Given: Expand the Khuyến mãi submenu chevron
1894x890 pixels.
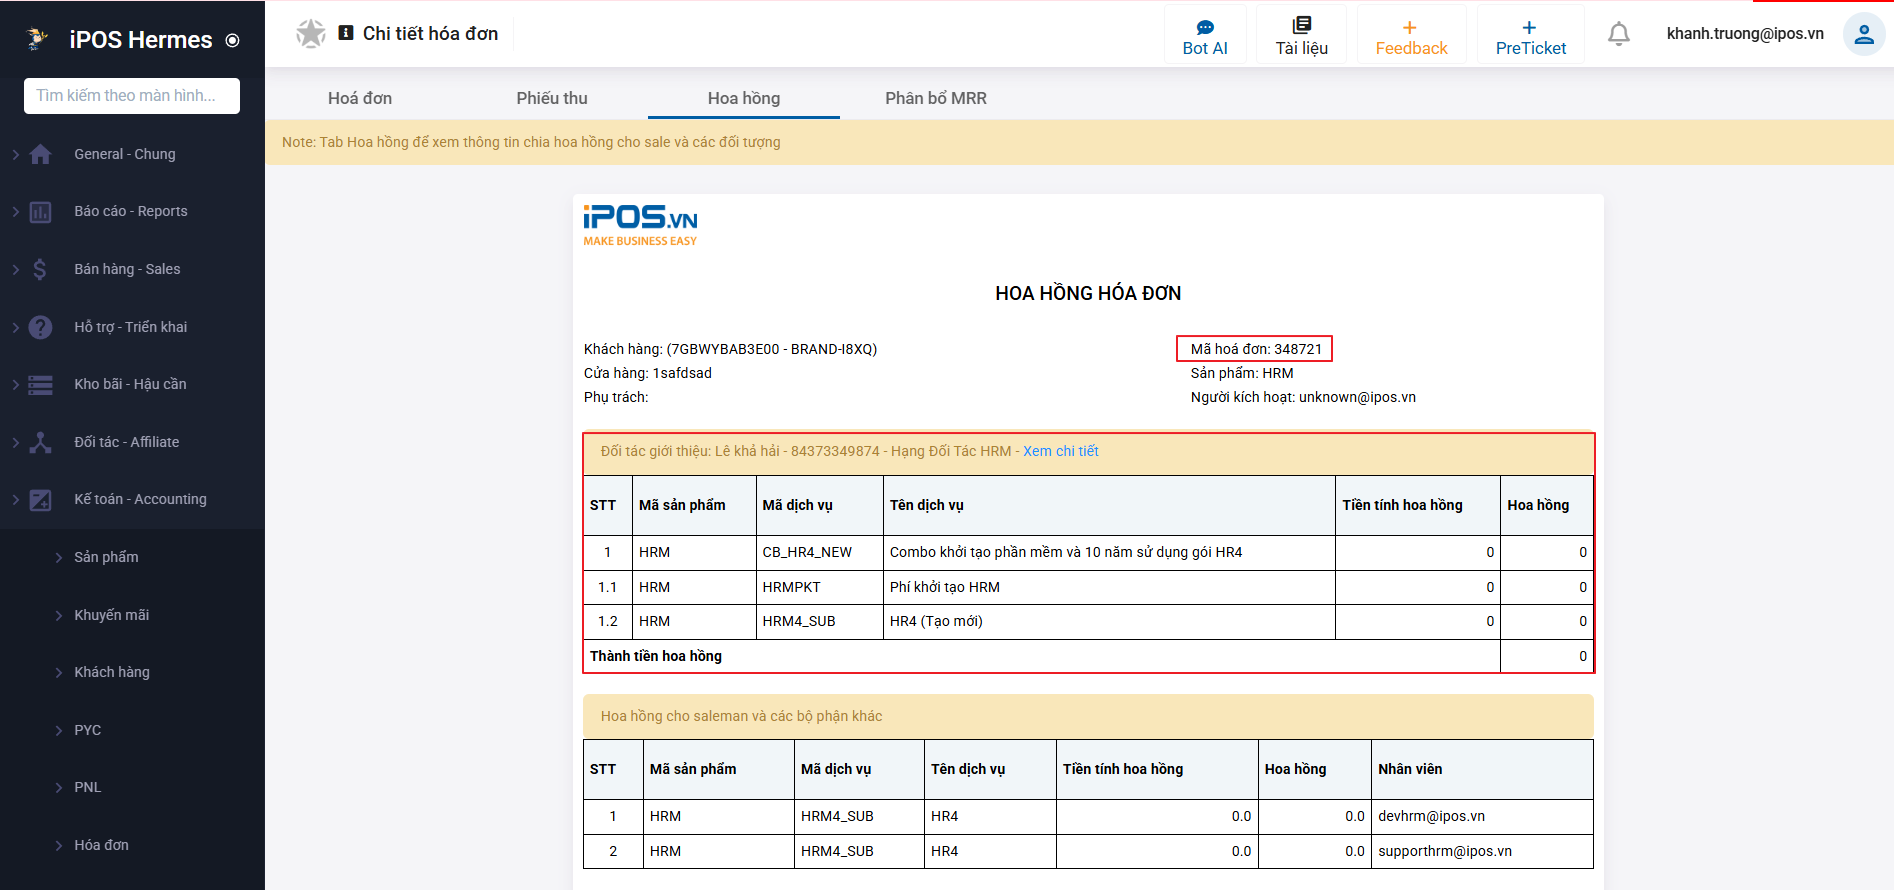Looking at the screenshot, I should (59, 615).
